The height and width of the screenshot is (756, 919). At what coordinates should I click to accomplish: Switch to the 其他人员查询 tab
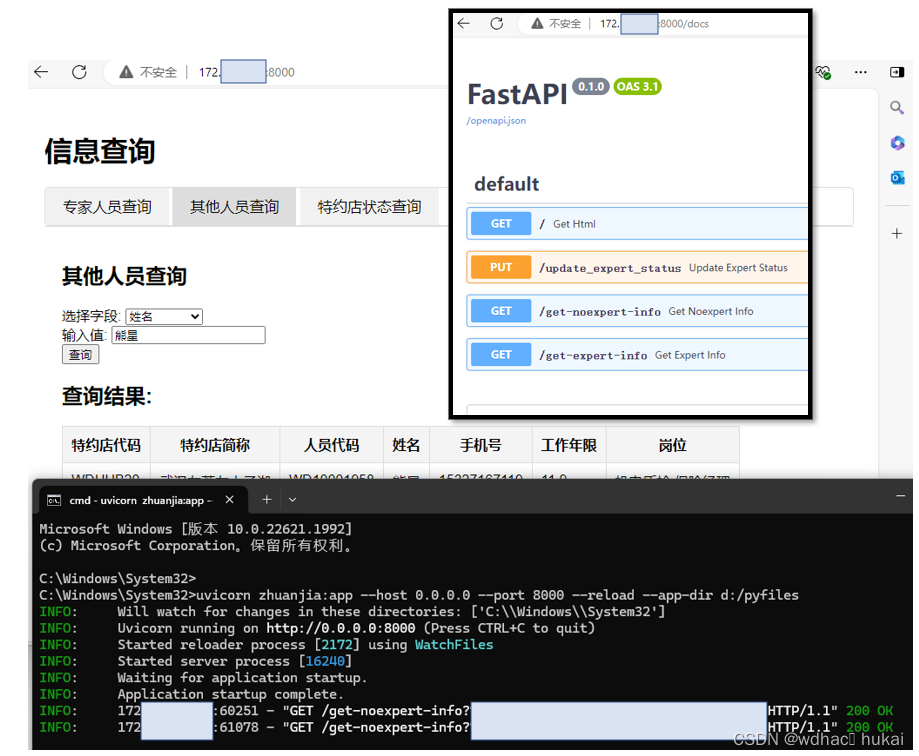click(x=234, y=207)
